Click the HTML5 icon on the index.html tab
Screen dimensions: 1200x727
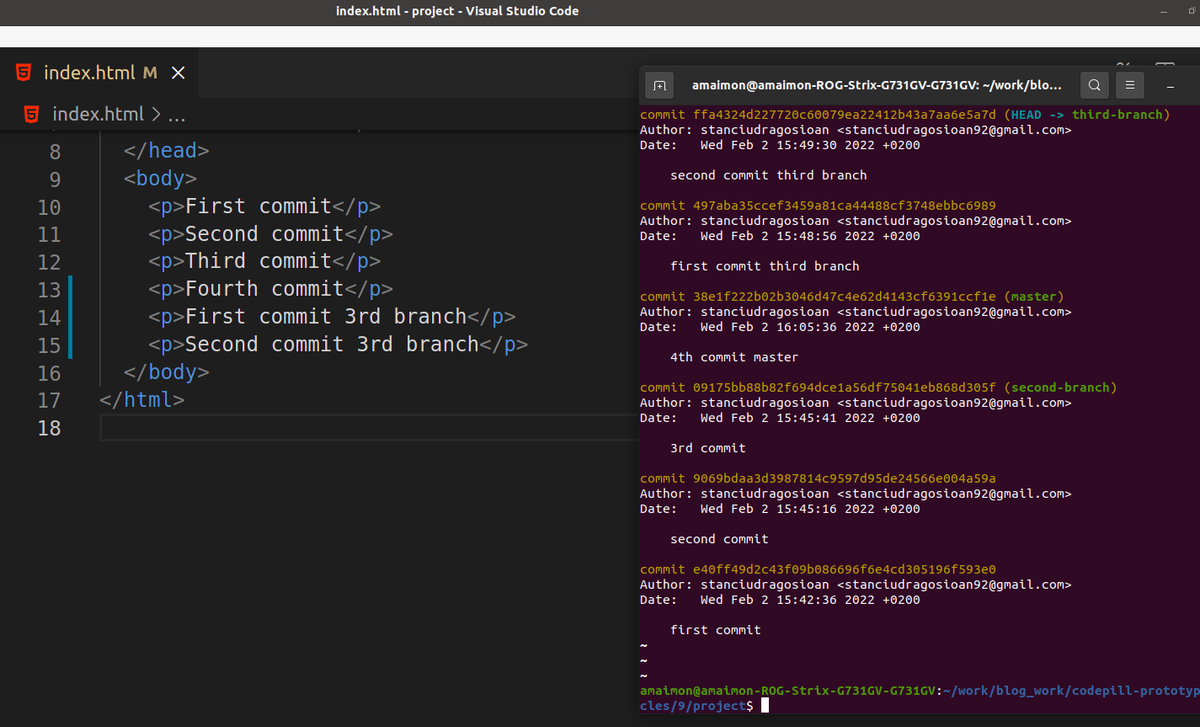[x=22, y=72]
